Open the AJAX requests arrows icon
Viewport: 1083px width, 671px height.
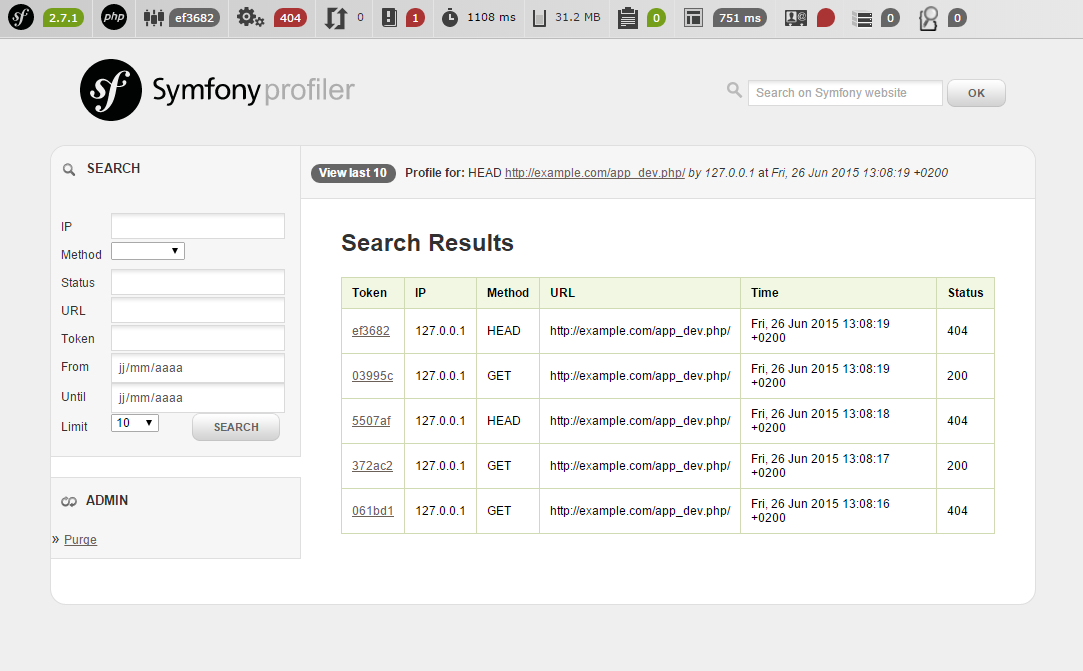point(335,18)
